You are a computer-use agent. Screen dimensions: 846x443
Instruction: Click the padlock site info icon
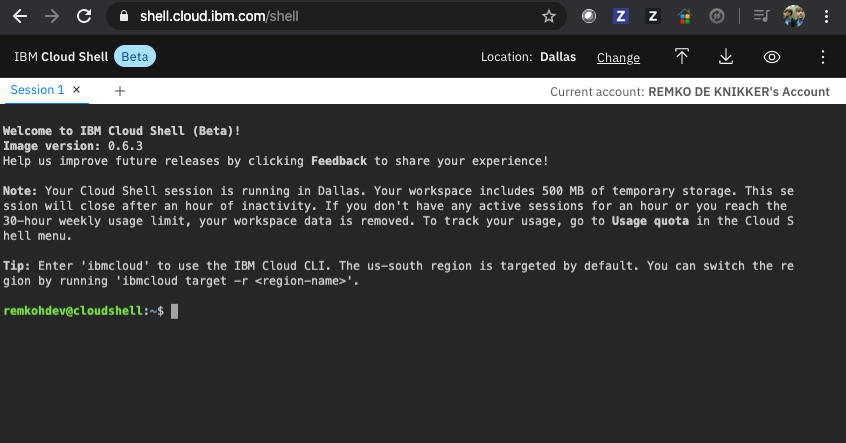tap(124, 16)
